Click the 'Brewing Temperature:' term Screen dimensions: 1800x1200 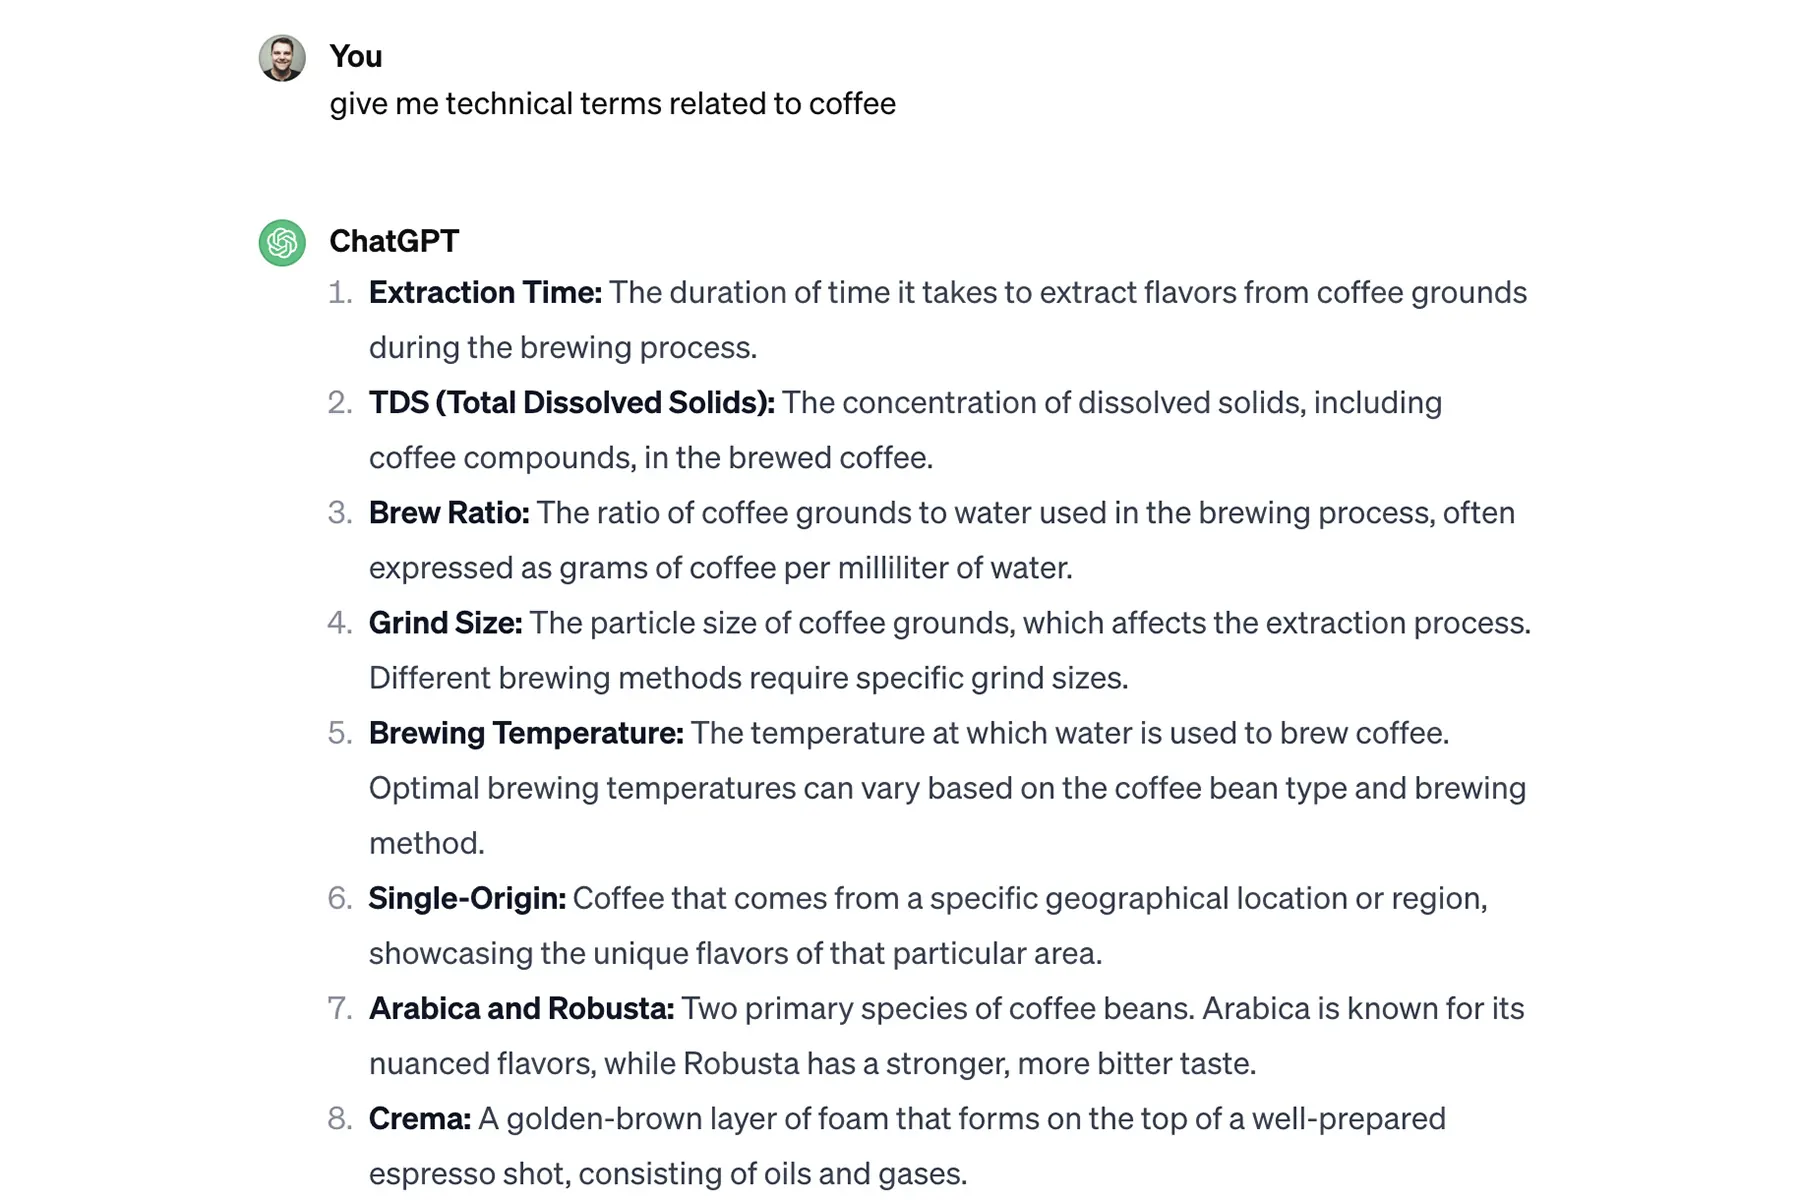tap(526, 733)
